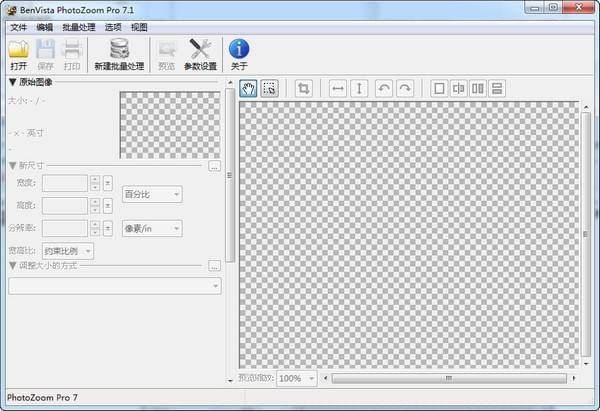Rotate image clockwise
The height and width of the screenshot is (411, 600).
click(x=404, y=89)
